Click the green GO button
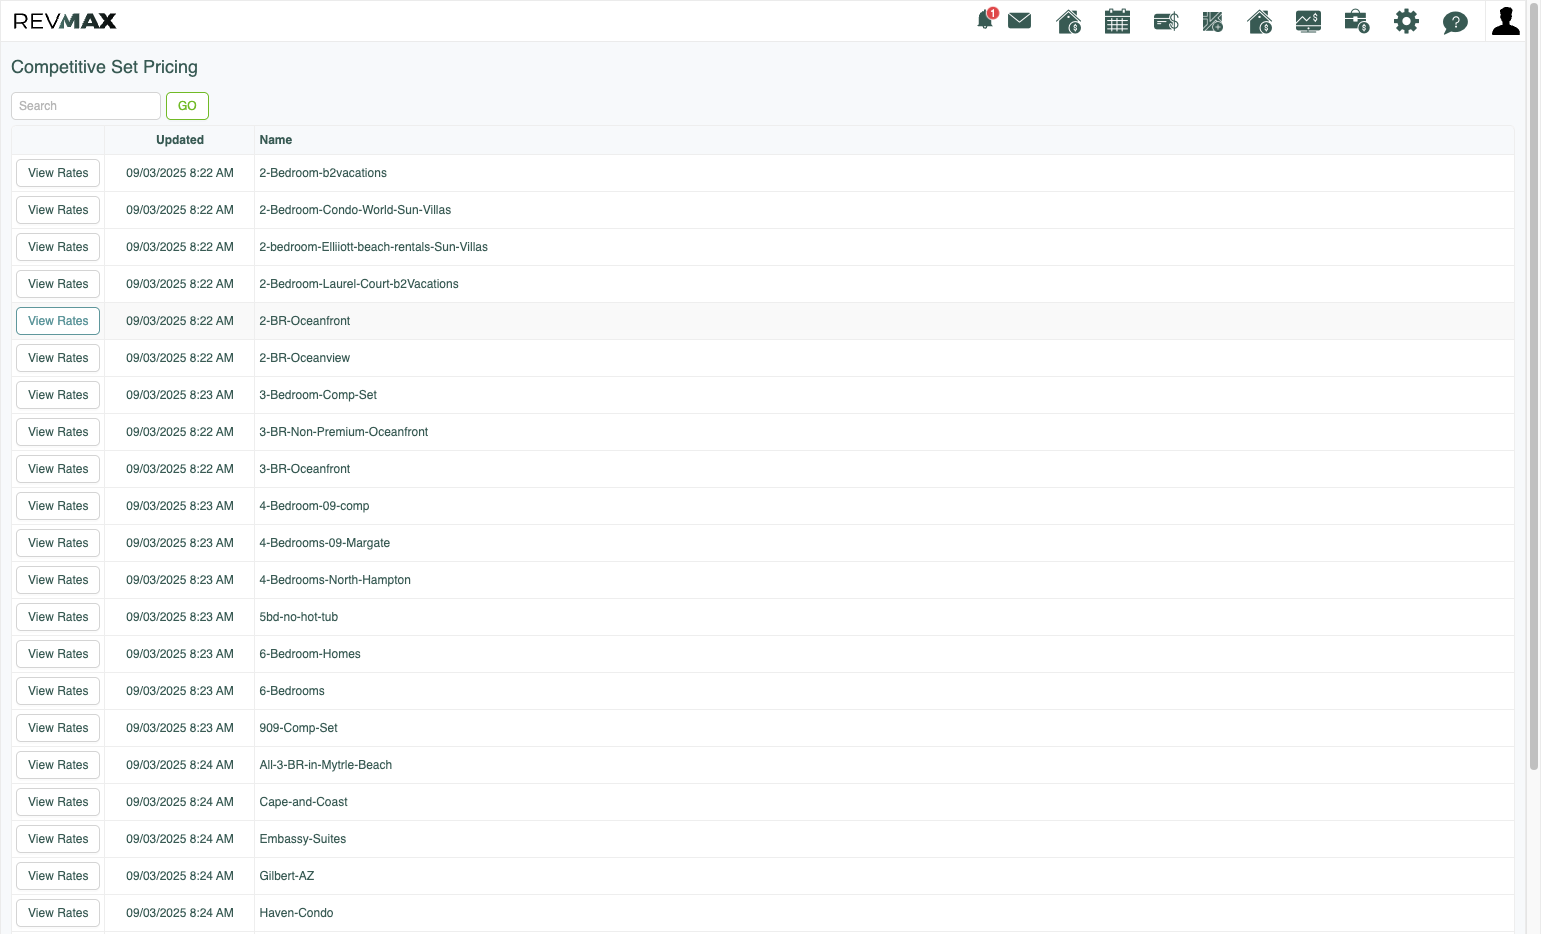Image resolution: width=1541 pixels, height=934 pixels. click(x=187, y=106)
